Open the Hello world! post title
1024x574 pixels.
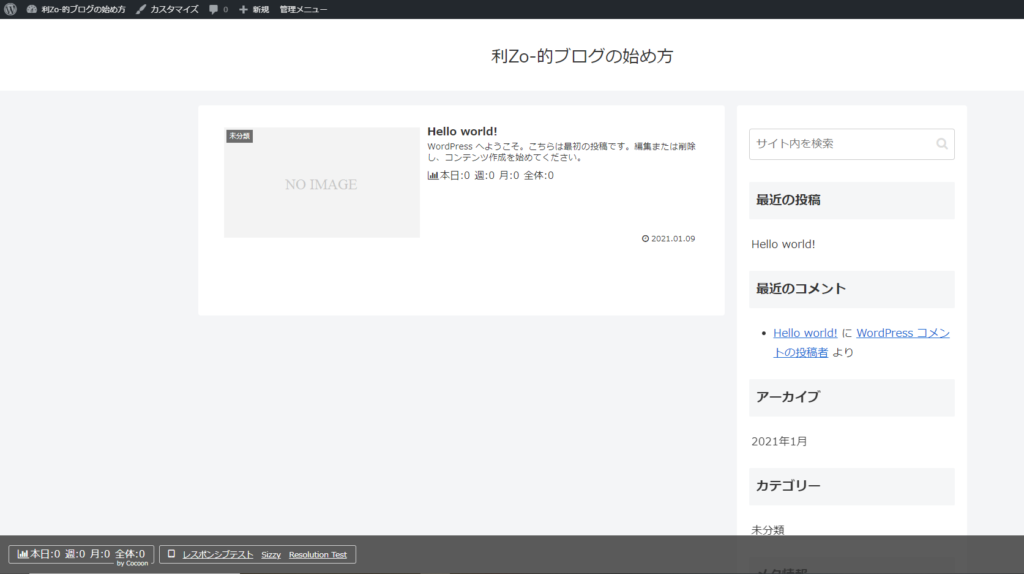pyautogui.click(x=462, y=131)
